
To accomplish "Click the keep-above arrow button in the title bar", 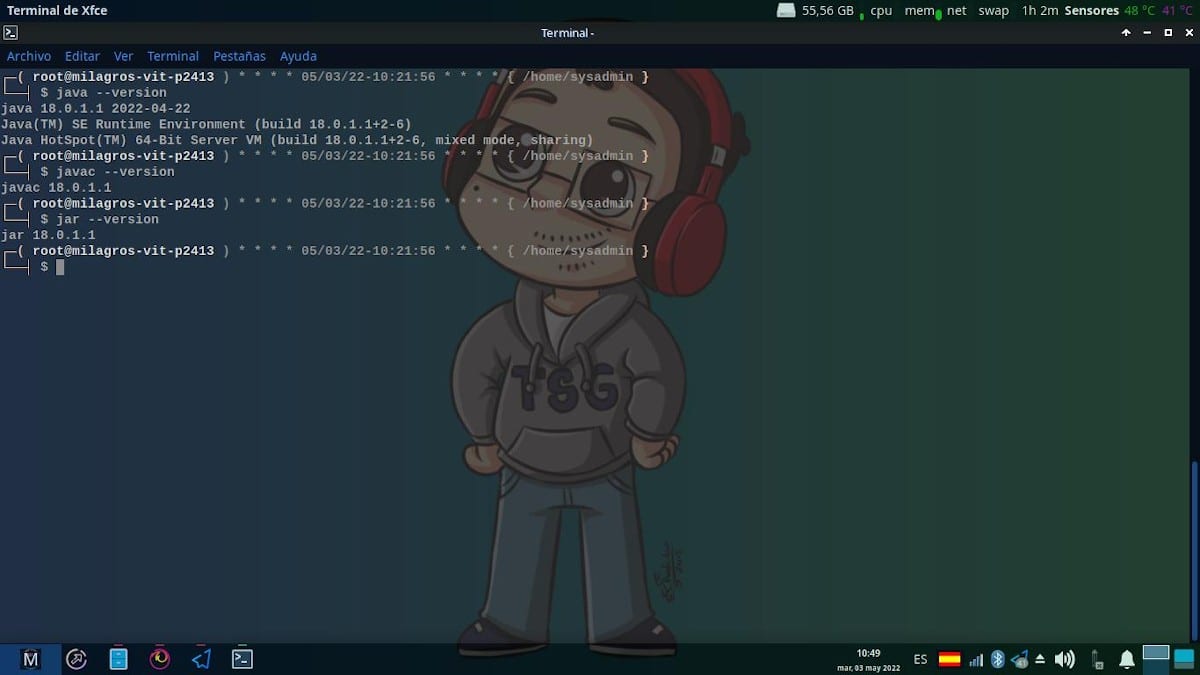I will point(1126,33).
